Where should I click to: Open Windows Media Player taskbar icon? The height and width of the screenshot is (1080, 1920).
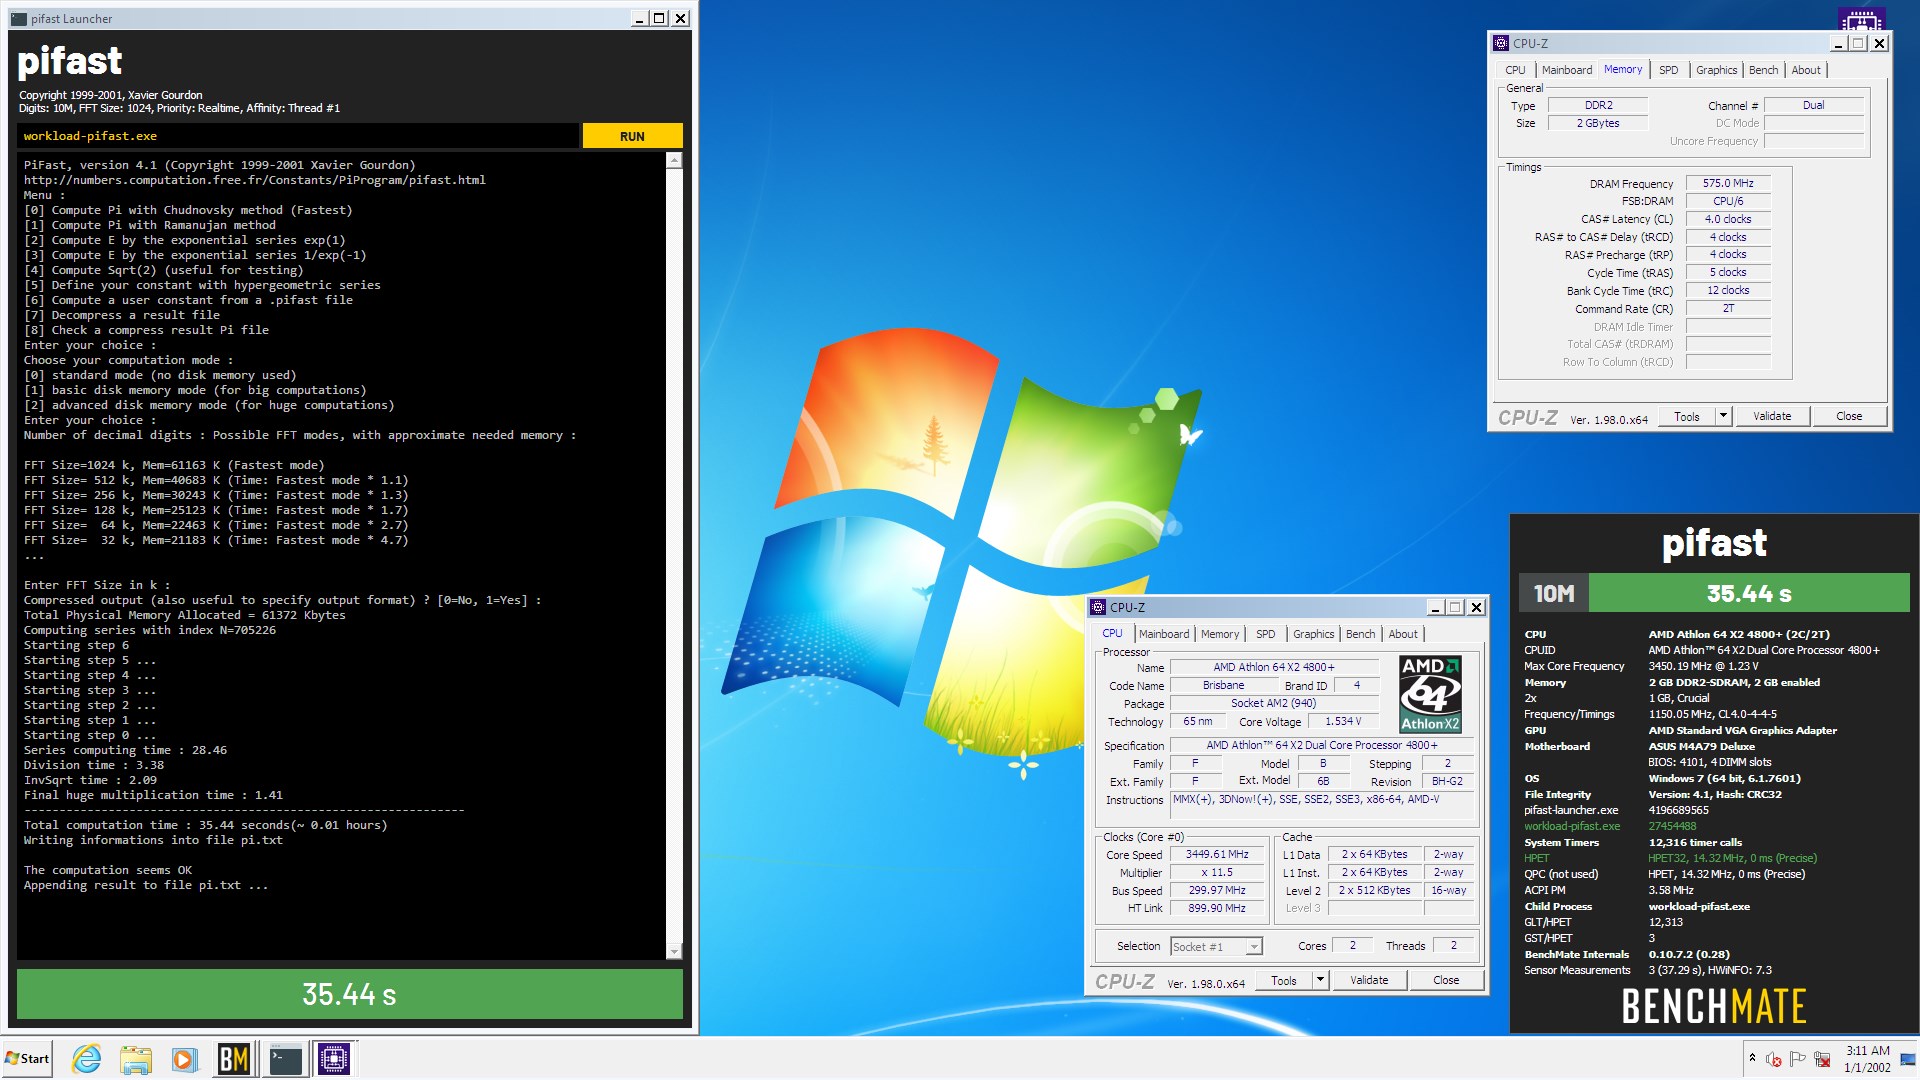pyautogui.click(x=183, y=1059)
